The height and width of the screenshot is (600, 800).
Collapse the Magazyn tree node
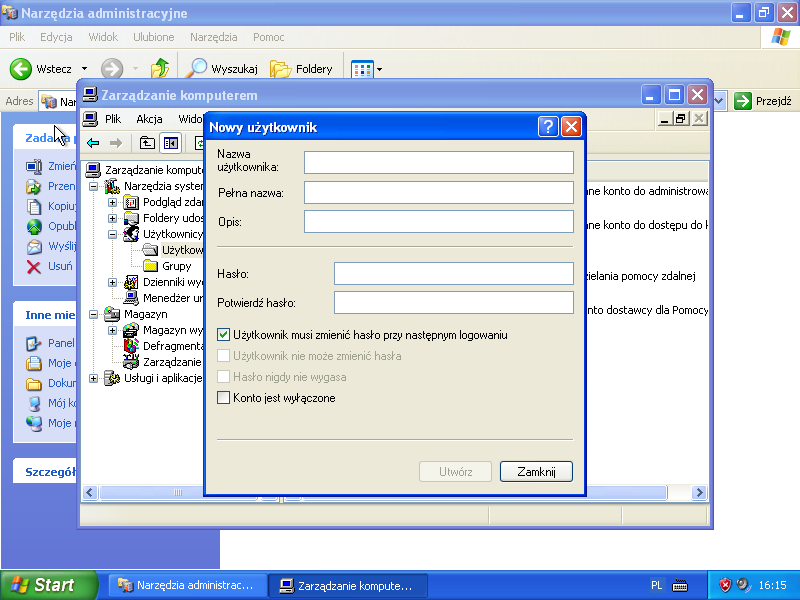94,314
